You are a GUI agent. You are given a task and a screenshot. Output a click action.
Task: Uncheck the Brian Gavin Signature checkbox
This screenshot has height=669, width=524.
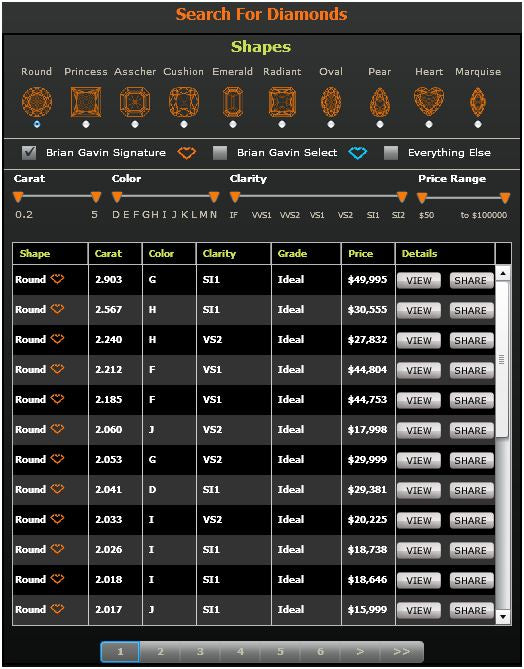point(29,153)
